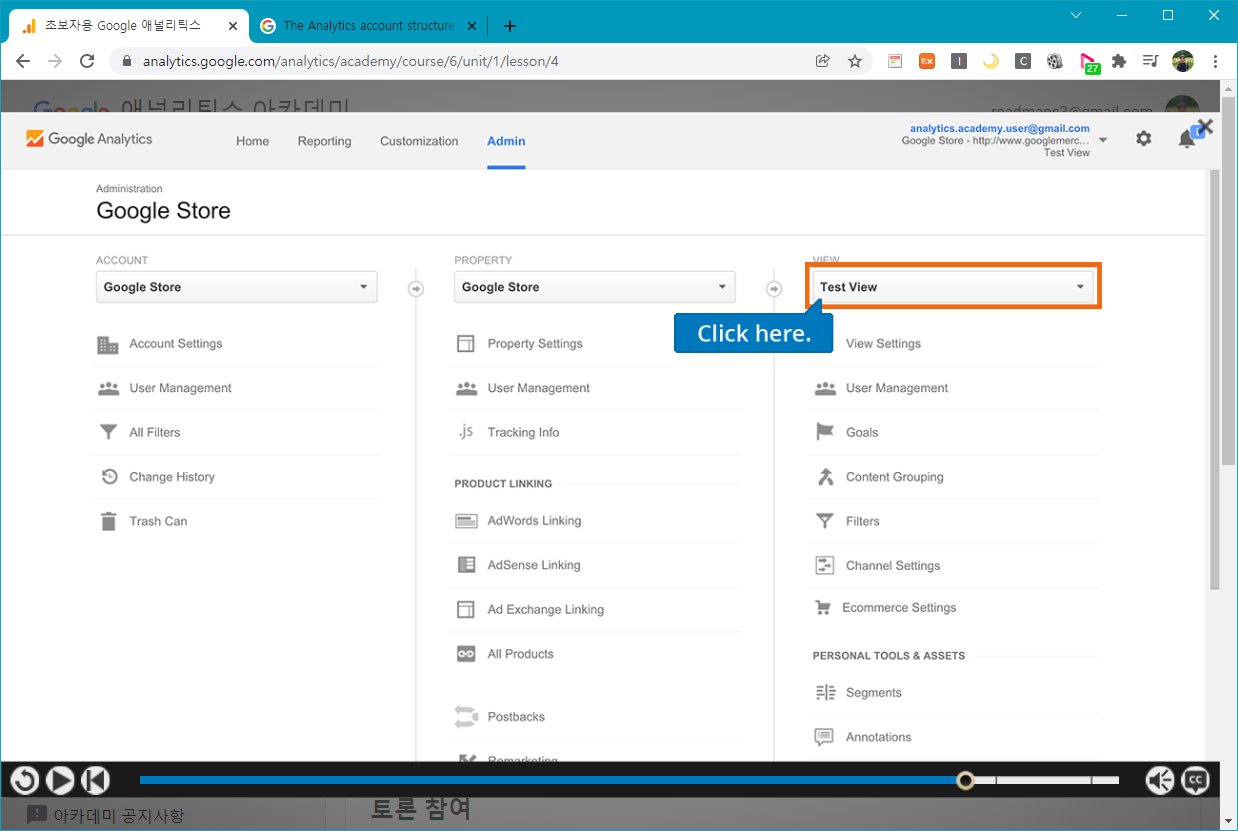Click the Account Settings building icon
The image size is (1238, 831).
point(108,345)
